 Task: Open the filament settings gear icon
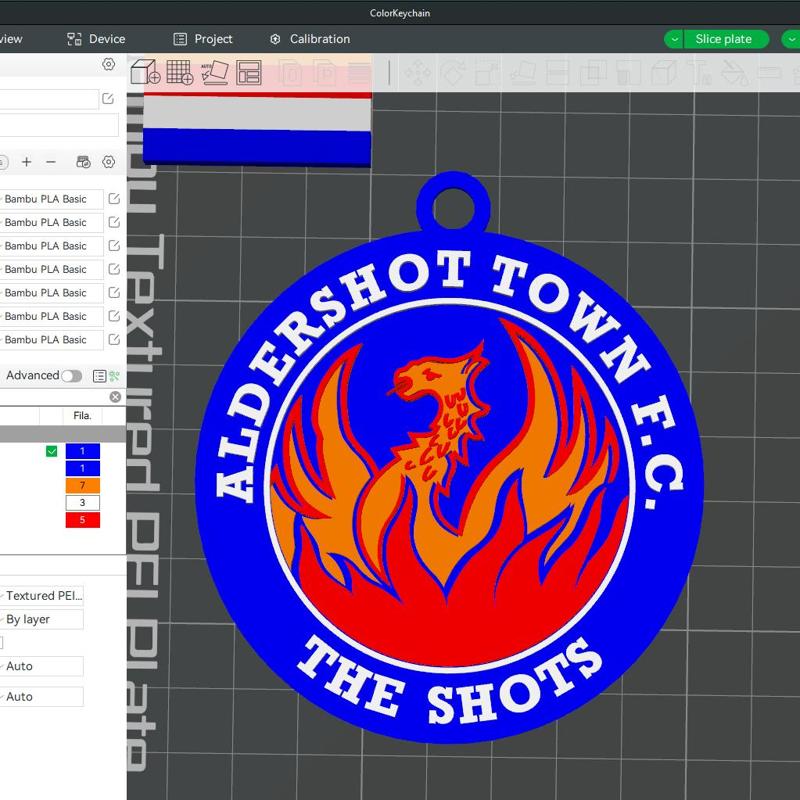pyautogui.click(x=108, y=162)
